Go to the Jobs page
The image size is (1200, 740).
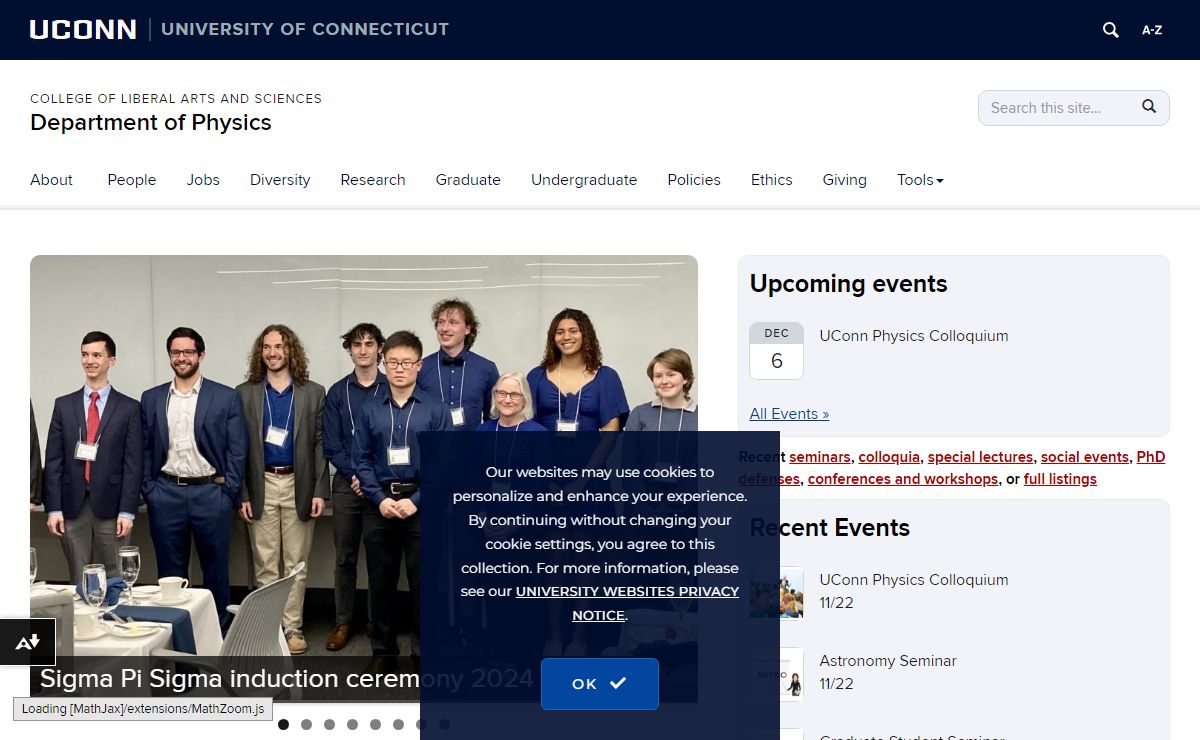coord(203,180)
